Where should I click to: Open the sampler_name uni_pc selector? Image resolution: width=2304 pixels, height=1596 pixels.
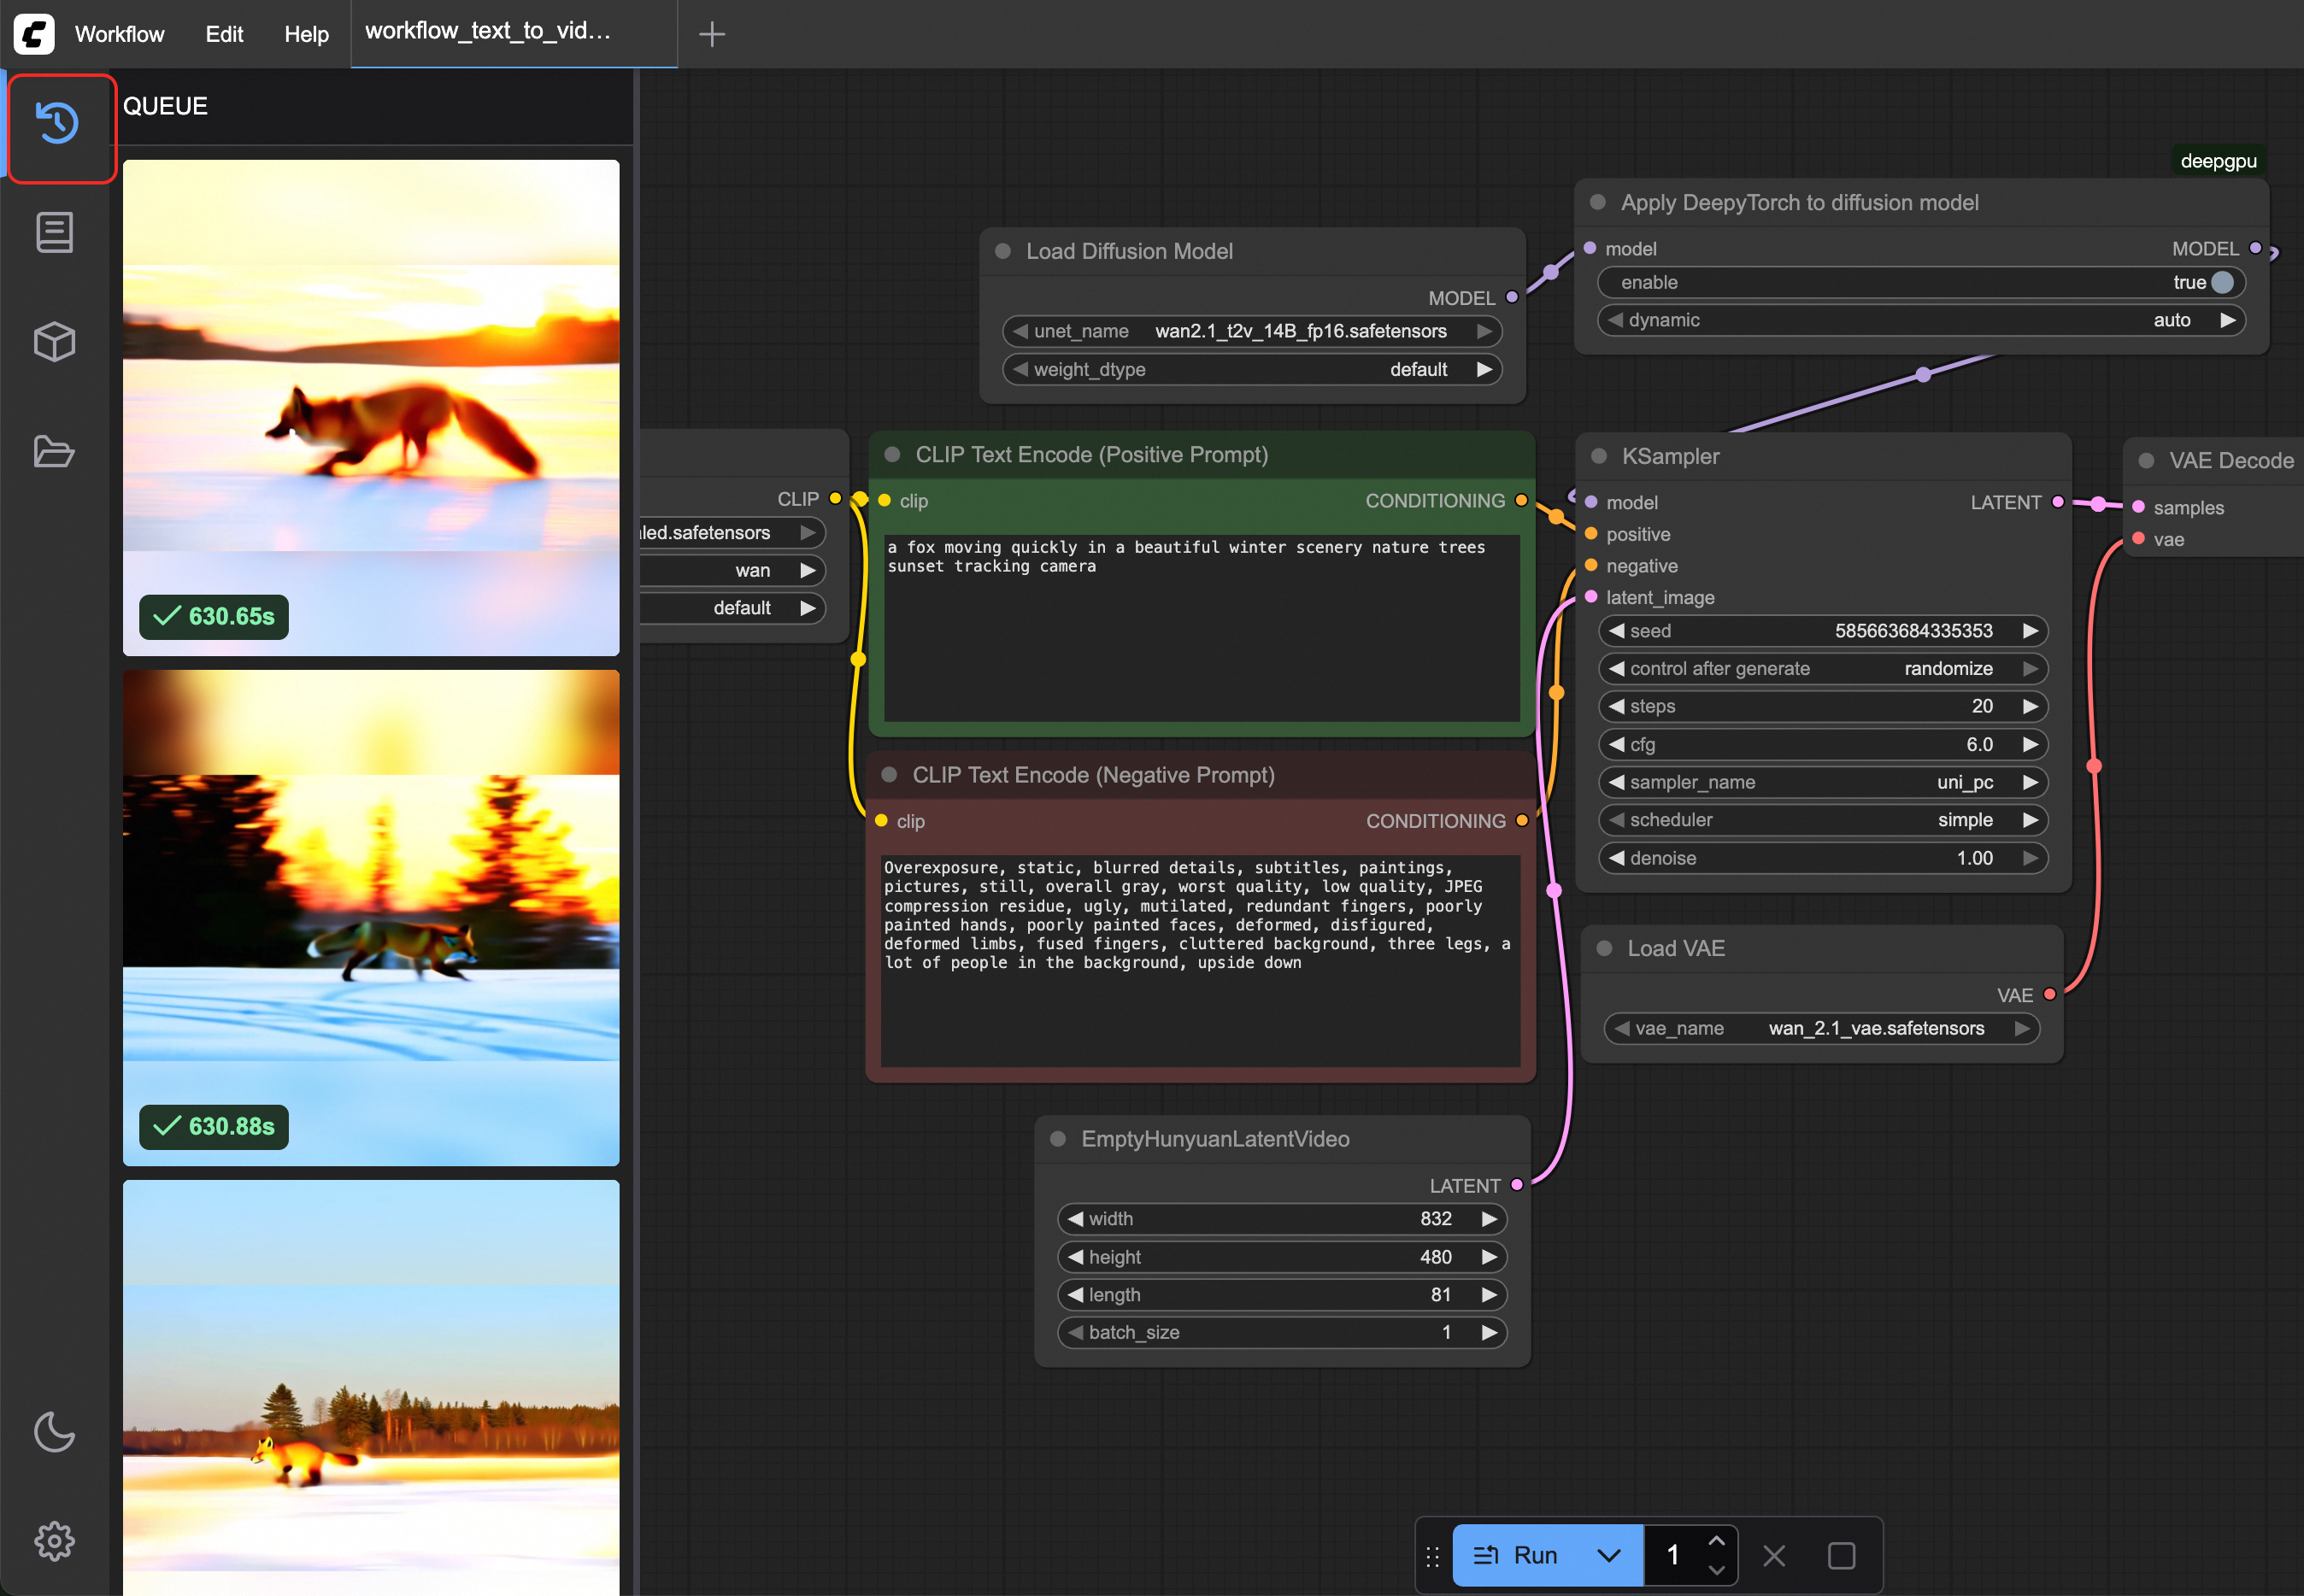[x=1822, y=782]
